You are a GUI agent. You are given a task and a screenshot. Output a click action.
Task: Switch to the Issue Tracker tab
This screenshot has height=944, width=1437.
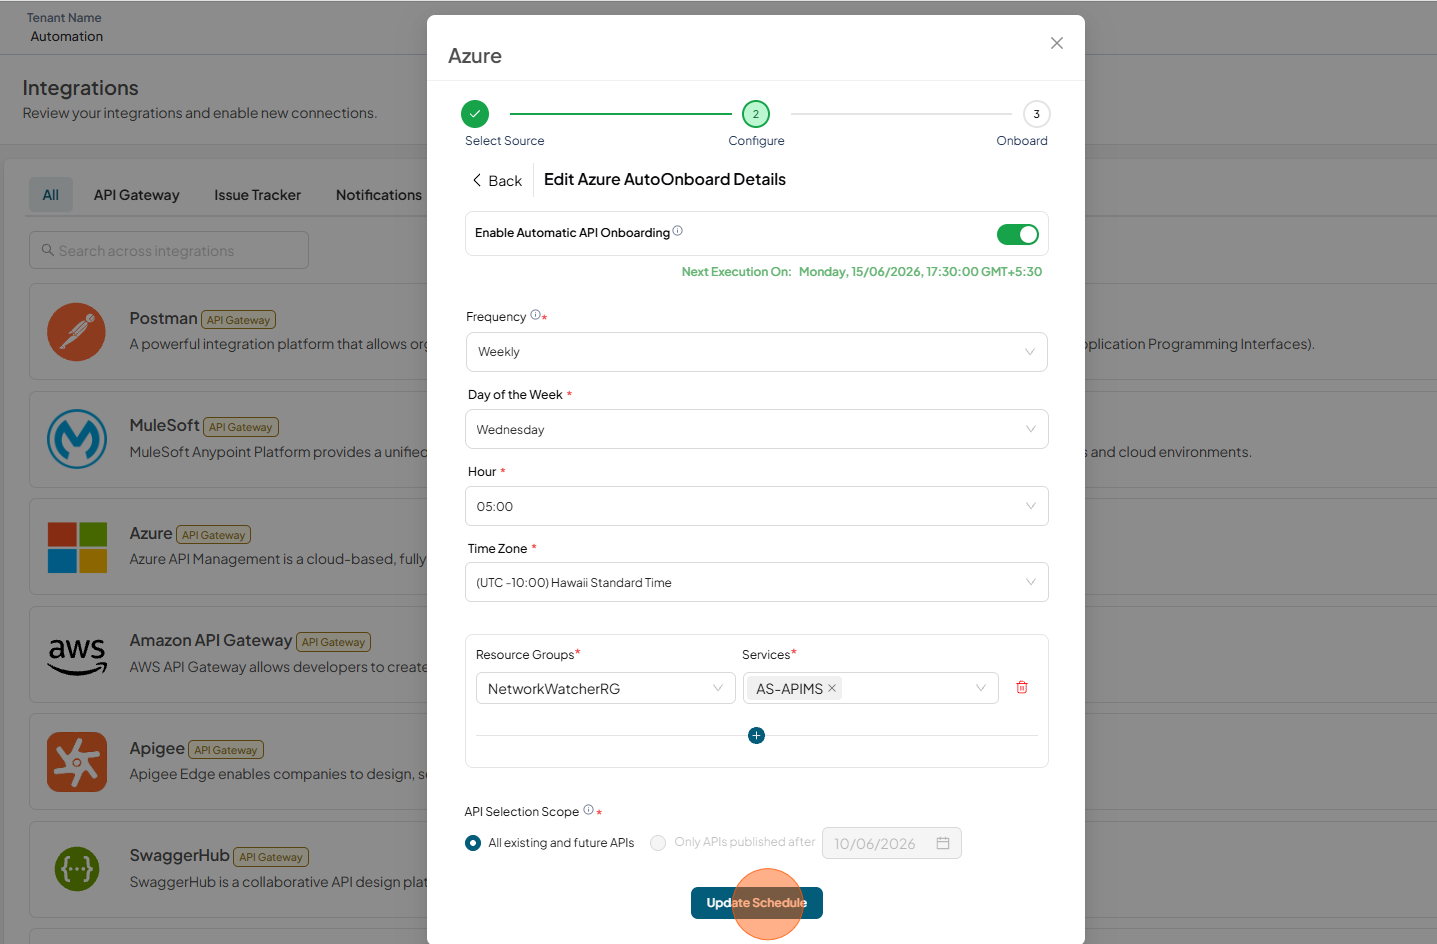257,195
